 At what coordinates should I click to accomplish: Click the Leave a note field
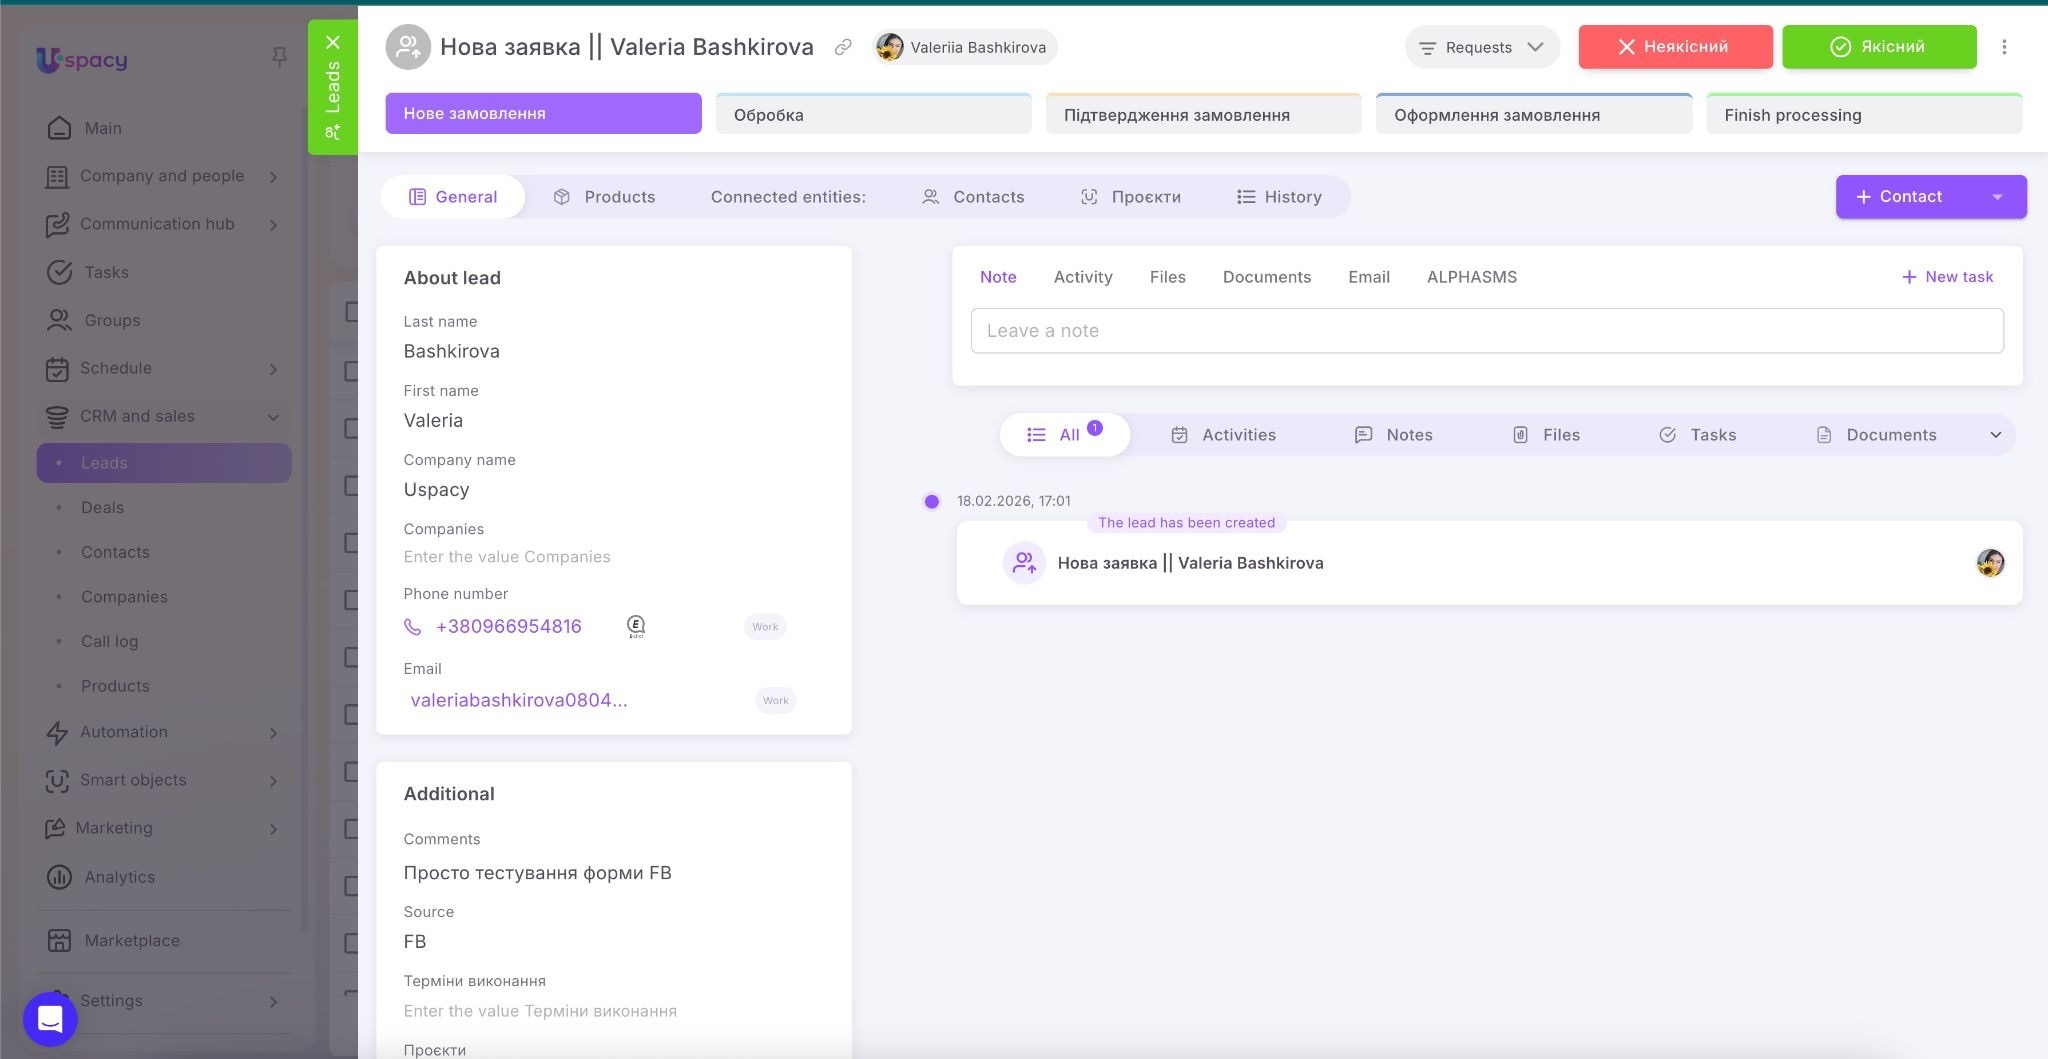click(1486, 331)
